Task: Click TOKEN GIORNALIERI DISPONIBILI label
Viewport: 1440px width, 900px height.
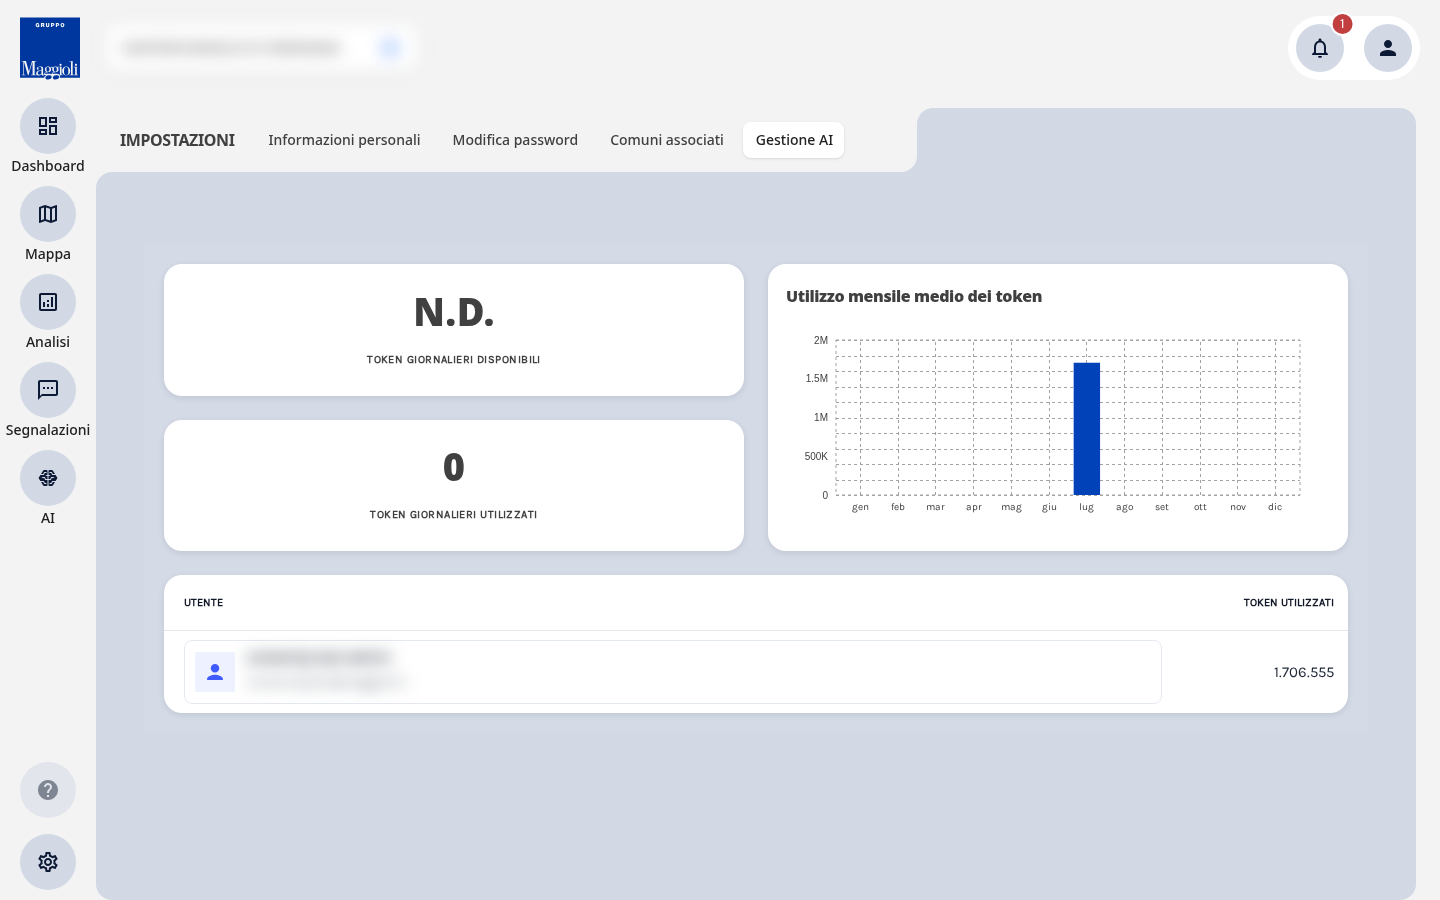Action: tap(454, 360)
